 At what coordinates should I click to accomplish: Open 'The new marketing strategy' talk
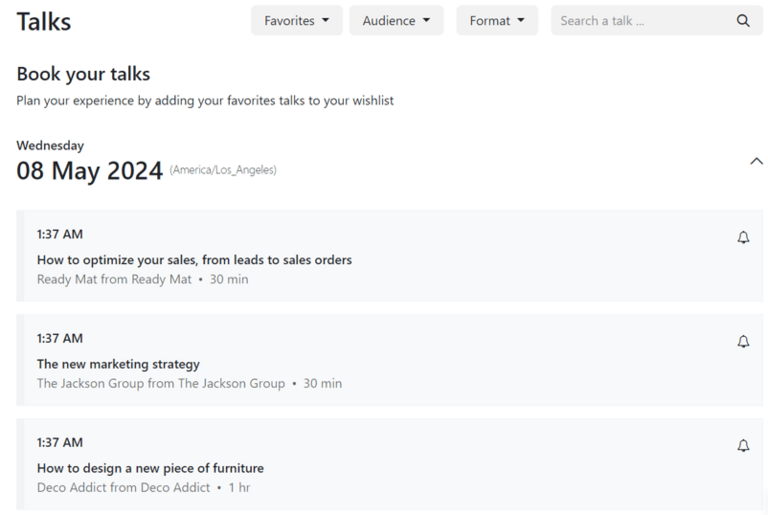(x=118, y=364)
